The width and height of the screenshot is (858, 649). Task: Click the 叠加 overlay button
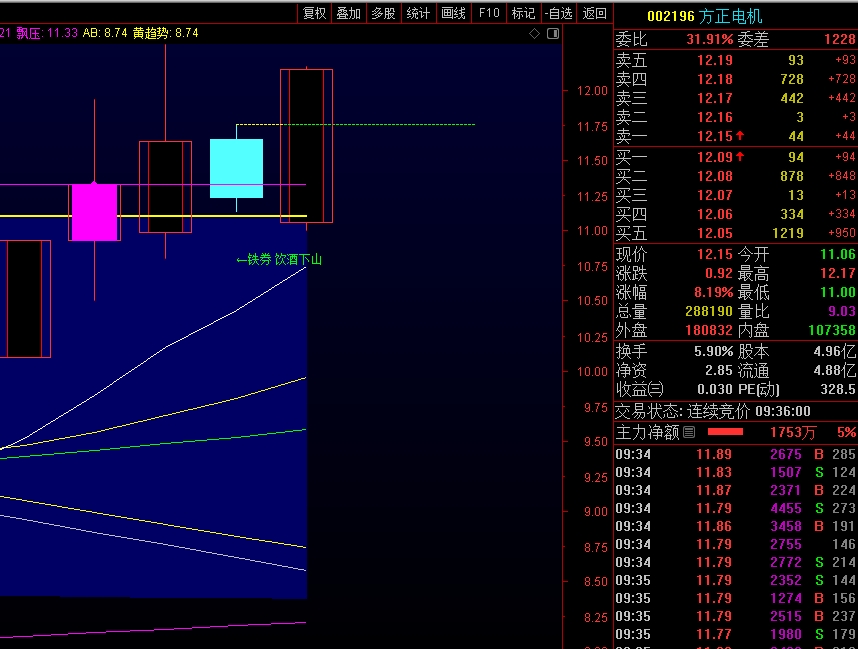[x=349, y=13]
